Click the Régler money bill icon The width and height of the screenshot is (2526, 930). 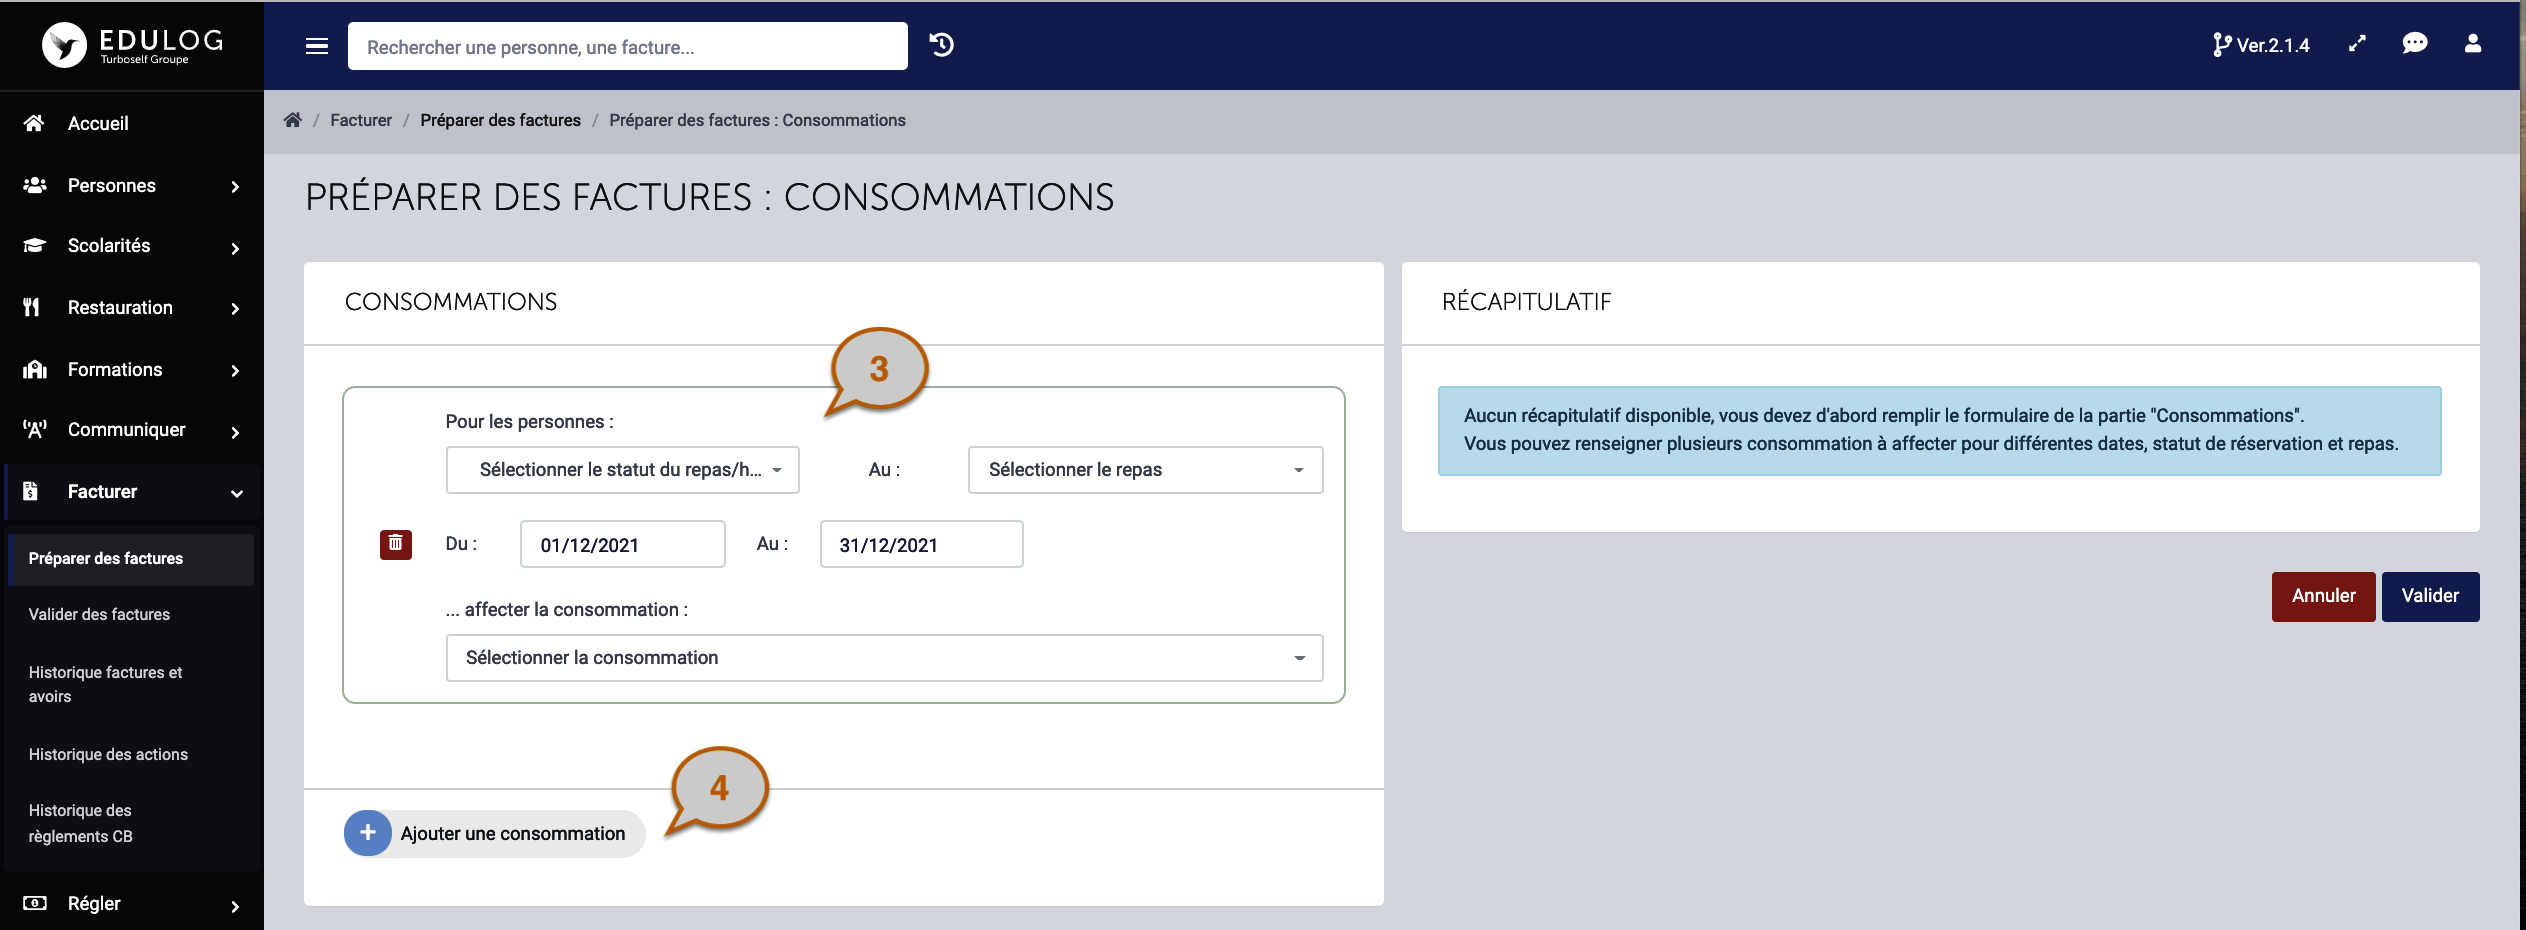[34, 903]
